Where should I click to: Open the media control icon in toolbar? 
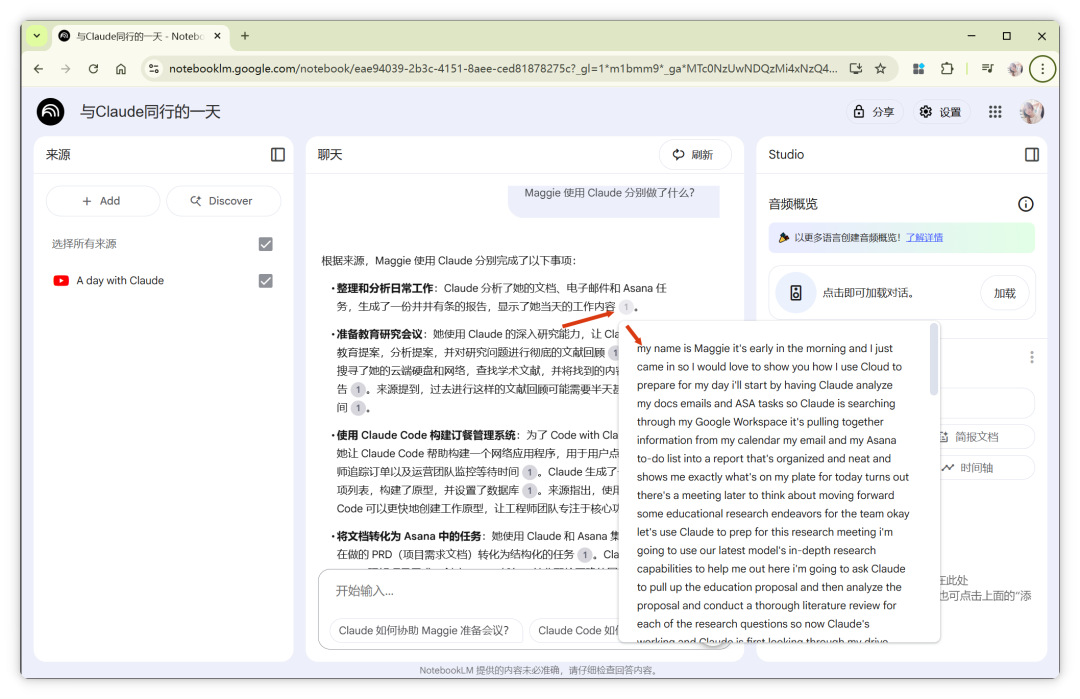(x=988, y=68)
